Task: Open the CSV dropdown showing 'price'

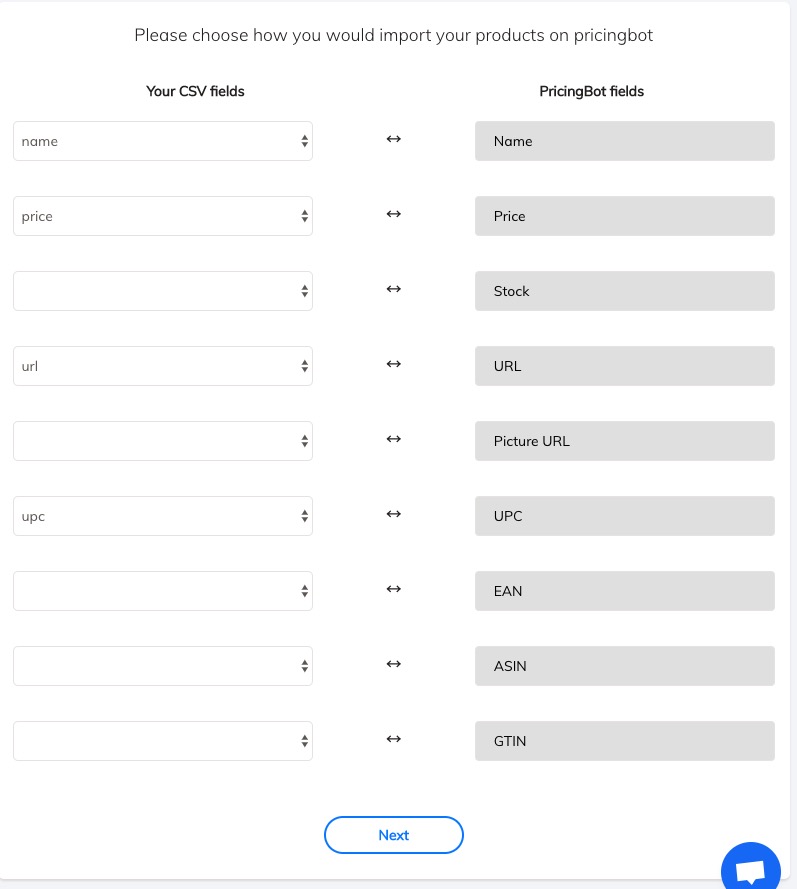Action: coord(163,216)
